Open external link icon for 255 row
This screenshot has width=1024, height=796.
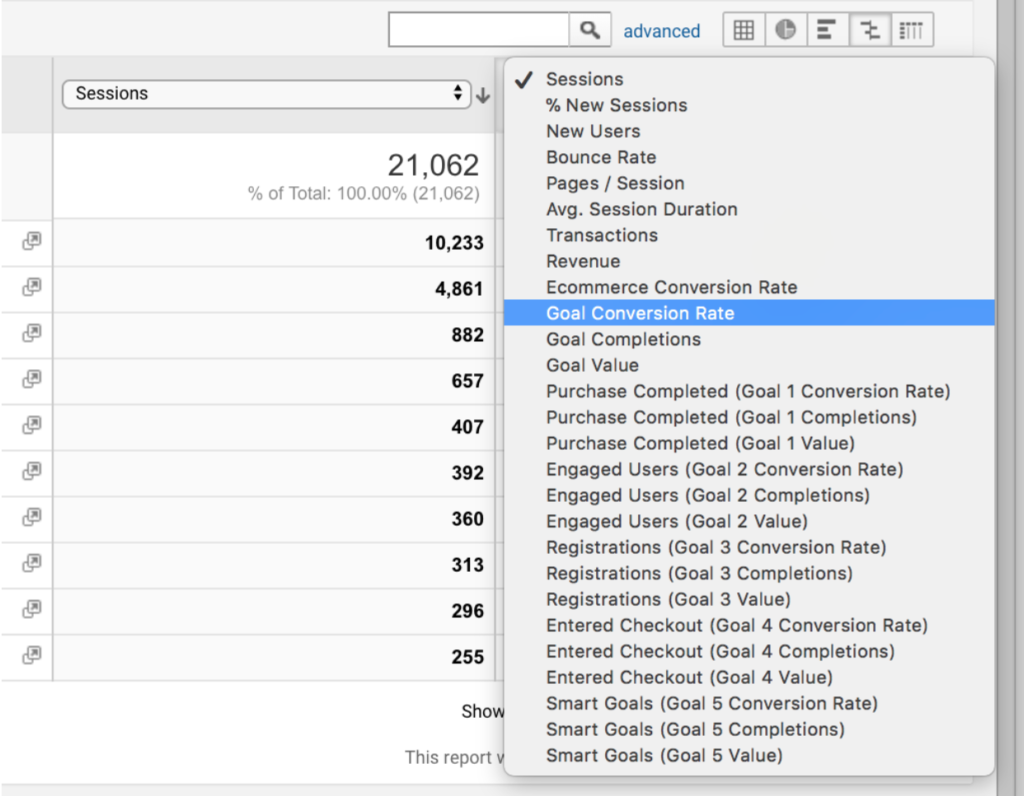pyautogui.click(x=32, y=656)
